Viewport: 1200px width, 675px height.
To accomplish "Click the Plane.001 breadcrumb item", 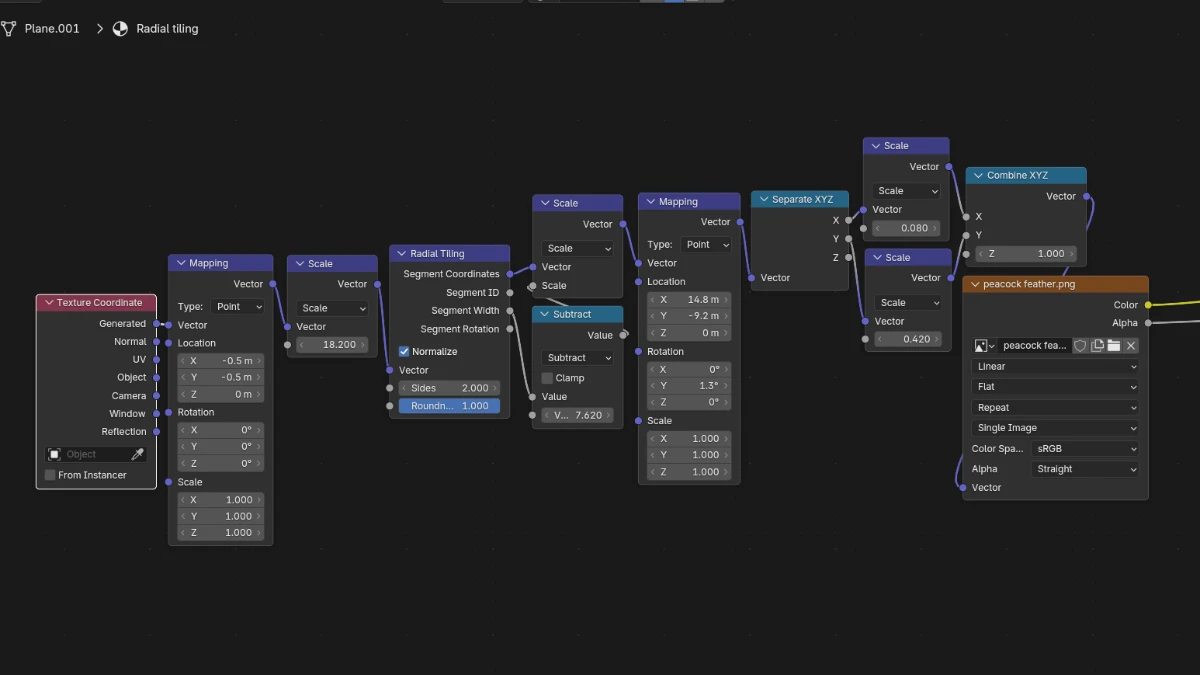I will (52, 28).
